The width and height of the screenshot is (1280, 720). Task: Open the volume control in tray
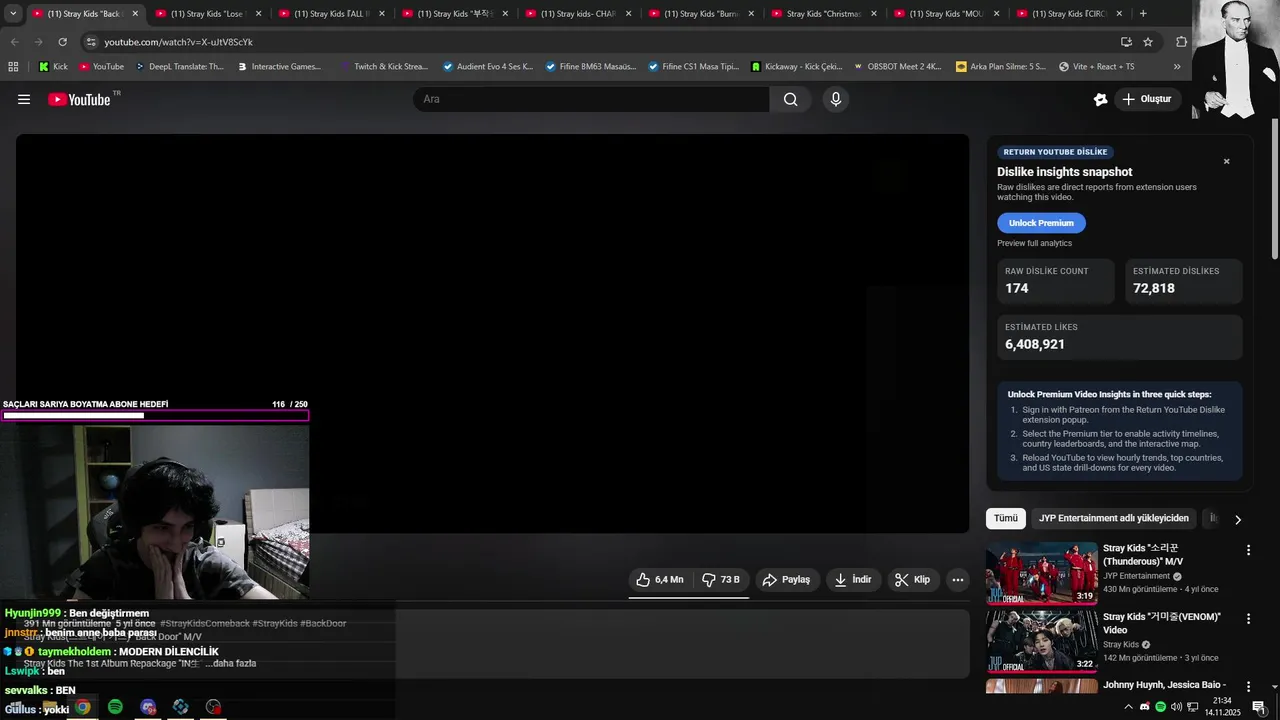1176,707
